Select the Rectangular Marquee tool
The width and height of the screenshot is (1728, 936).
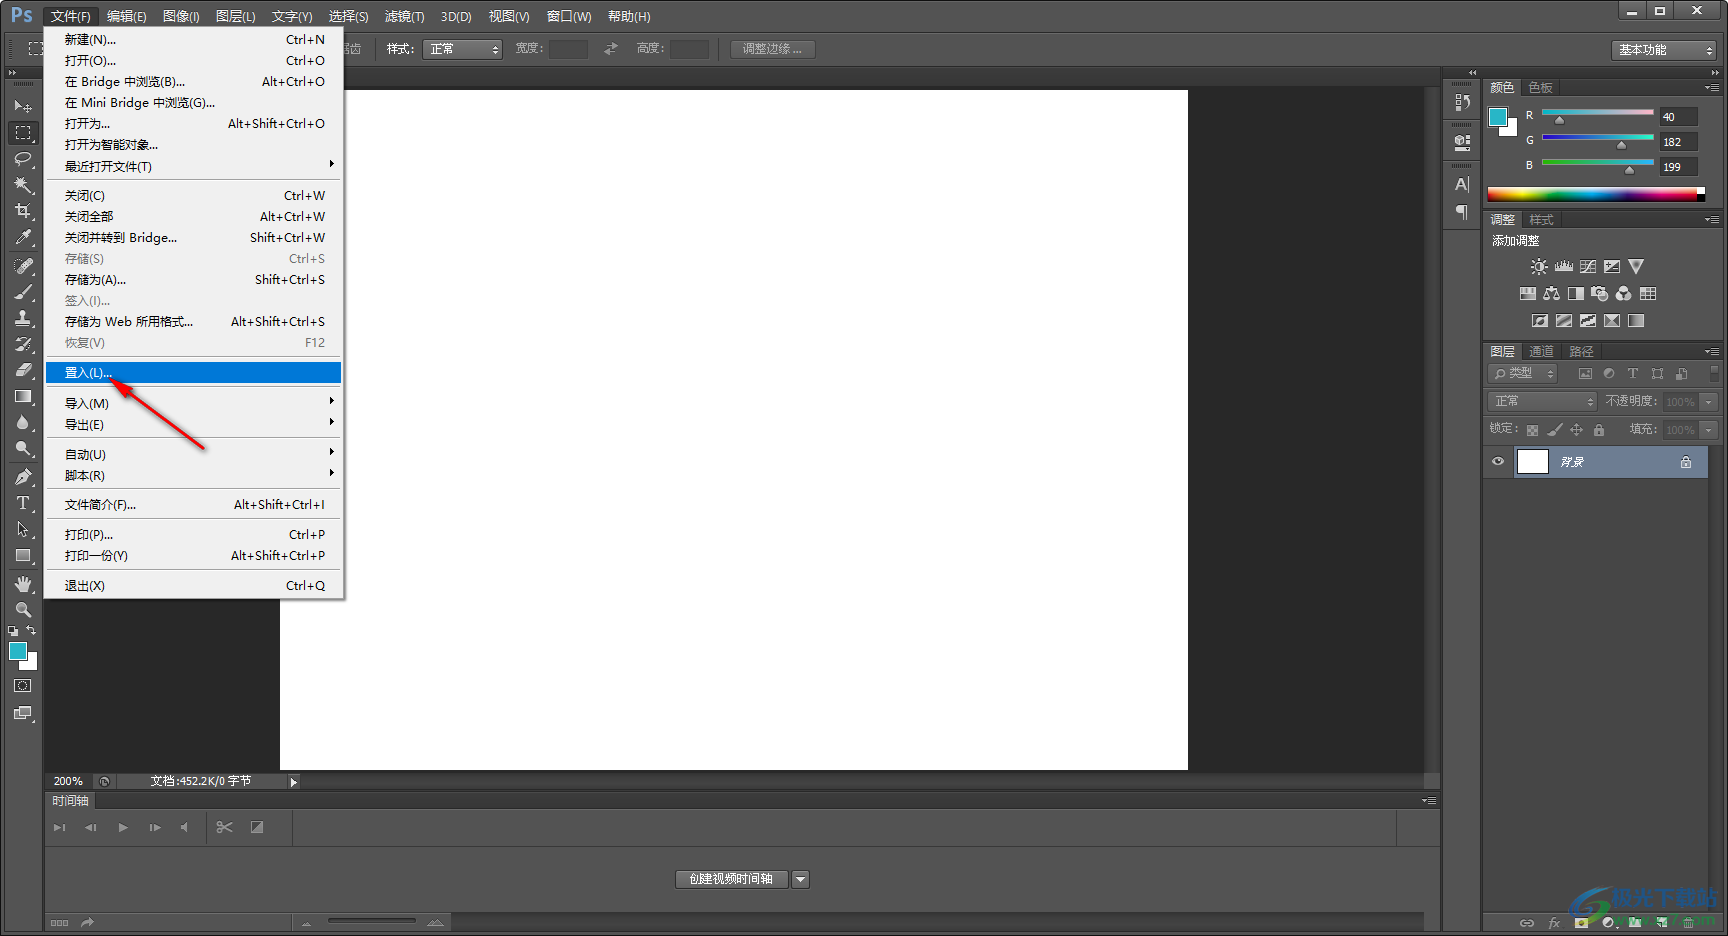23,132
